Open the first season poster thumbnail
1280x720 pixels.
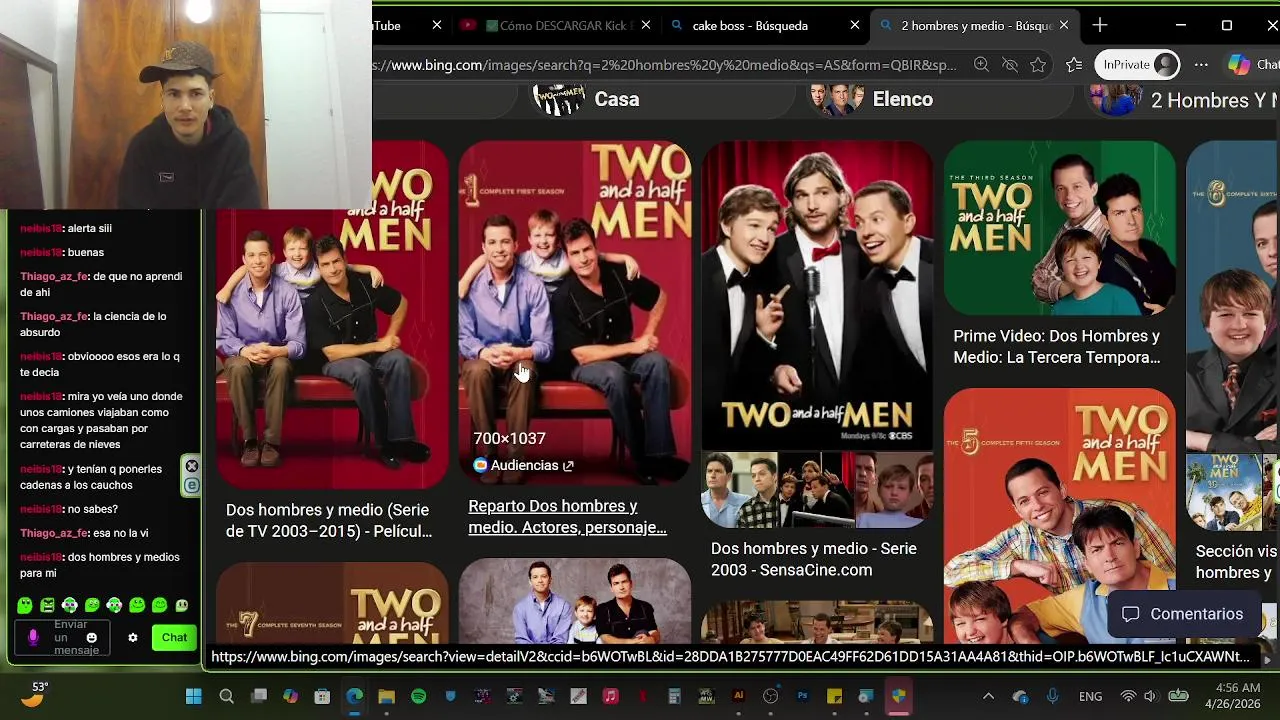click(574, 314)
